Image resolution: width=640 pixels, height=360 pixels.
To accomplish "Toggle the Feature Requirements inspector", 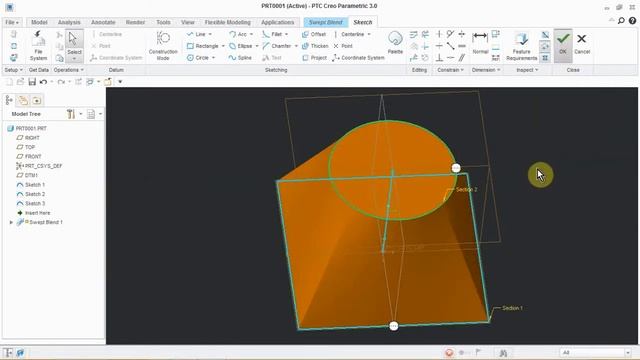I will coord(521,46).
